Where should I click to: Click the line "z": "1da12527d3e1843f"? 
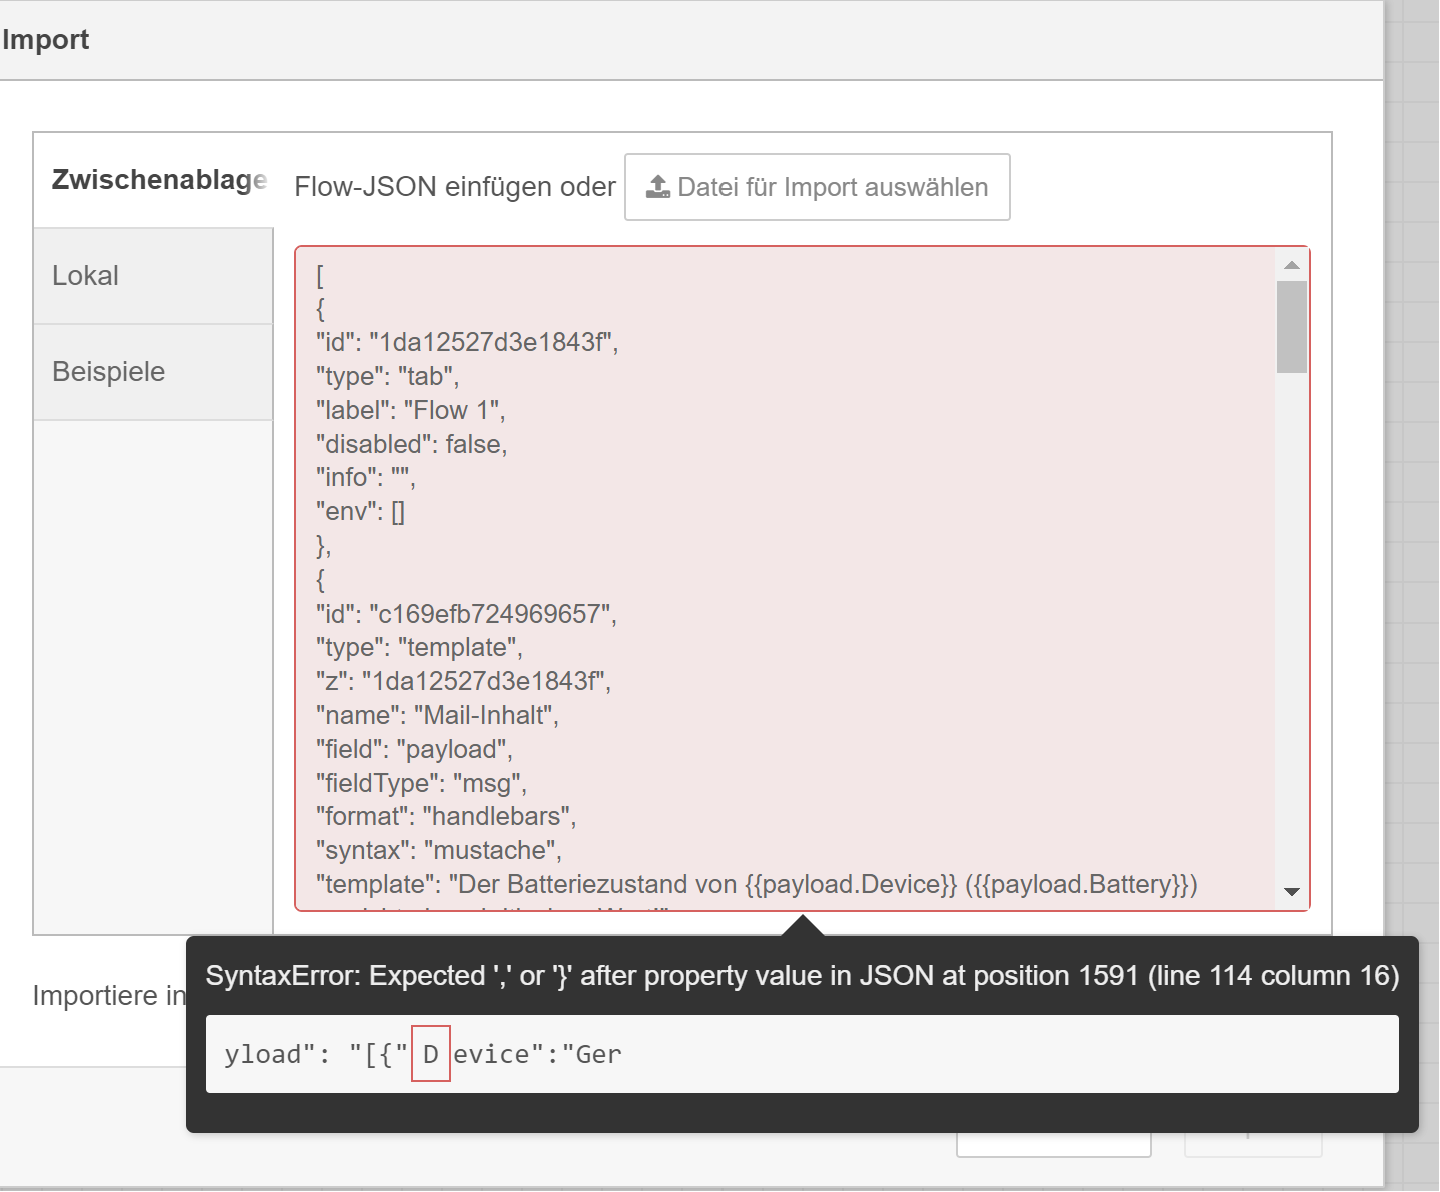[463, 681]
